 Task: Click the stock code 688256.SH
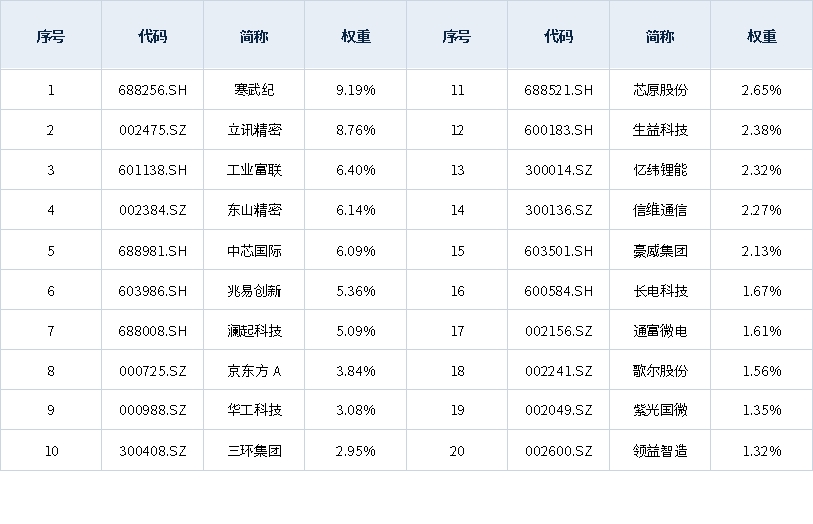pyautogui.click(x=152, y=90)
